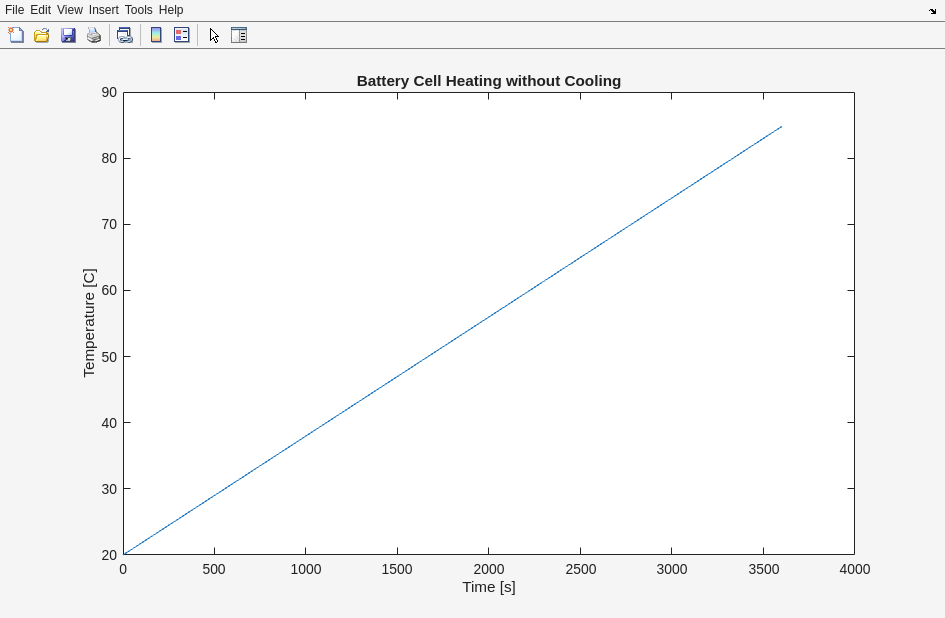Save the figure with the floppy disk icon

click(x=68, y=35)
